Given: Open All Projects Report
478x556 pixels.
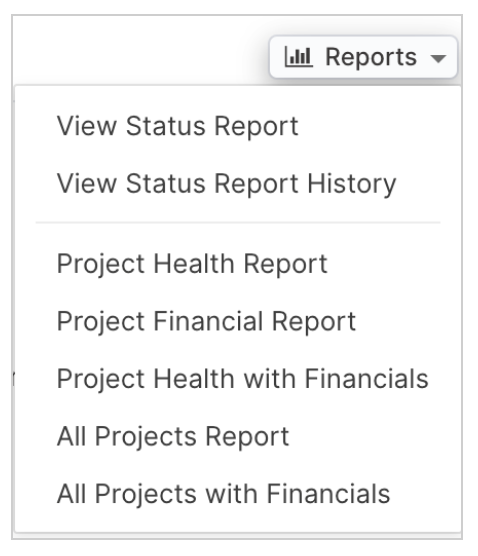Looking at the screenshot, I should pyautogui.click(x=238, y=437).
